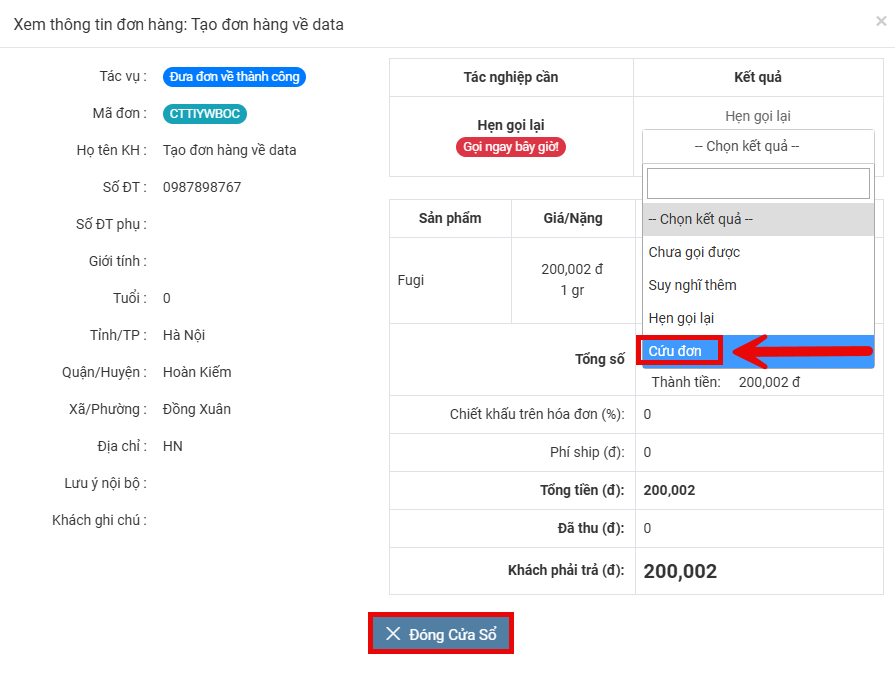
Task: Click the Kết quả column header
Action: pos(757,77)
